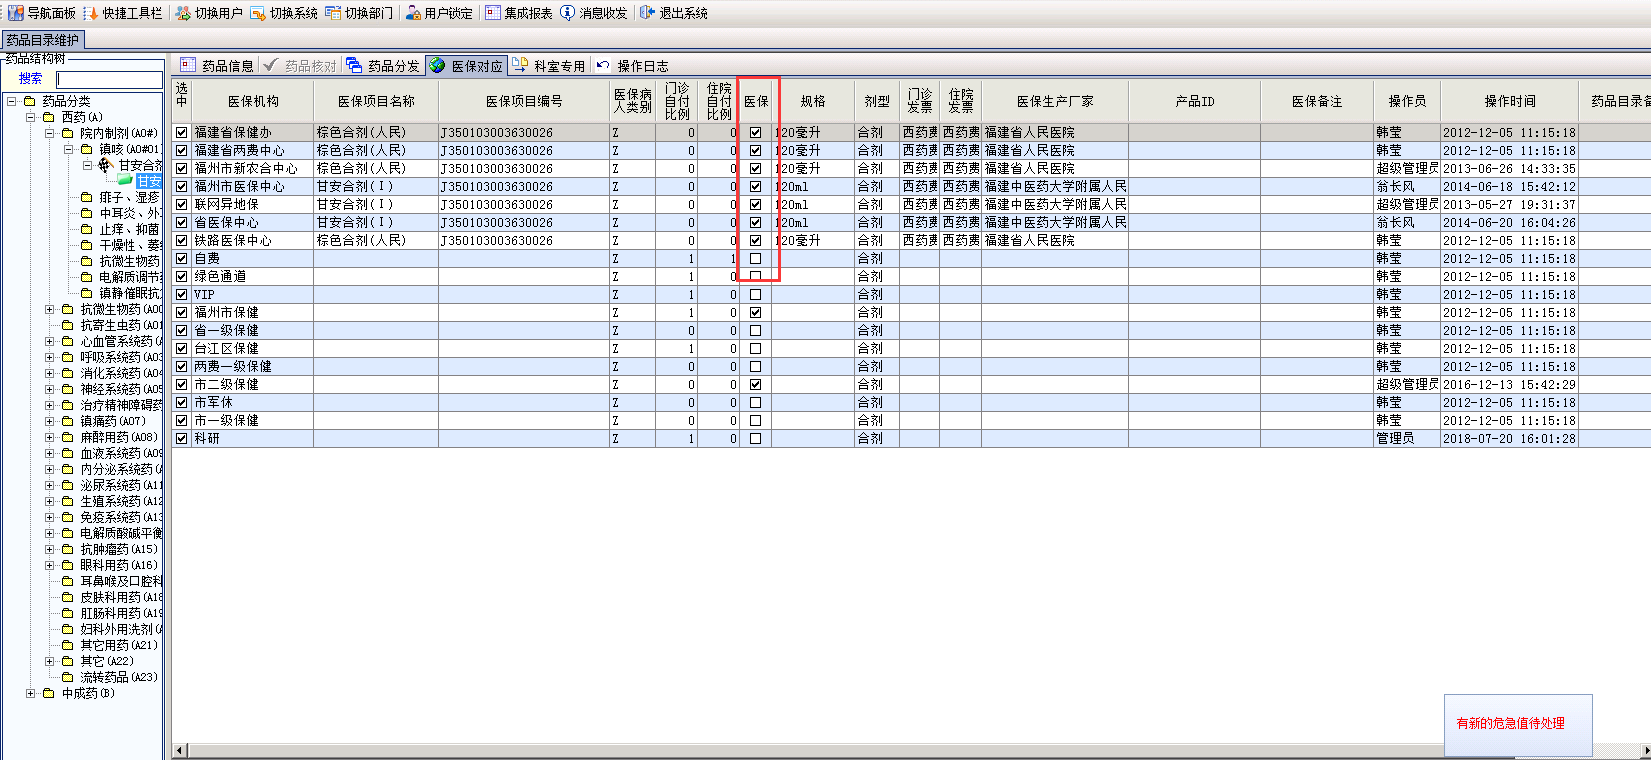The height and width of the screenshot is (760, 1651).
Task: Click the 切换用户 switch user icon
Action: click(183, 13)
